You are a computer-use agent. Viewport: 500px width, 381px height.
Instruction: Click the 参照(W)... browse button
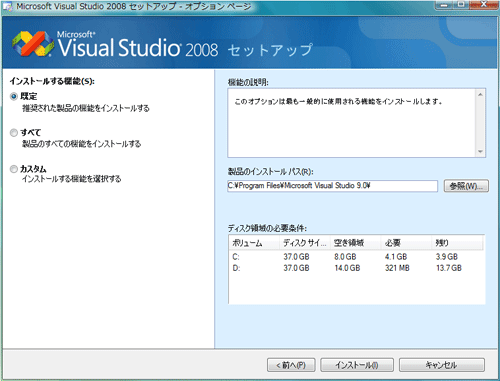tap(466, 186)
